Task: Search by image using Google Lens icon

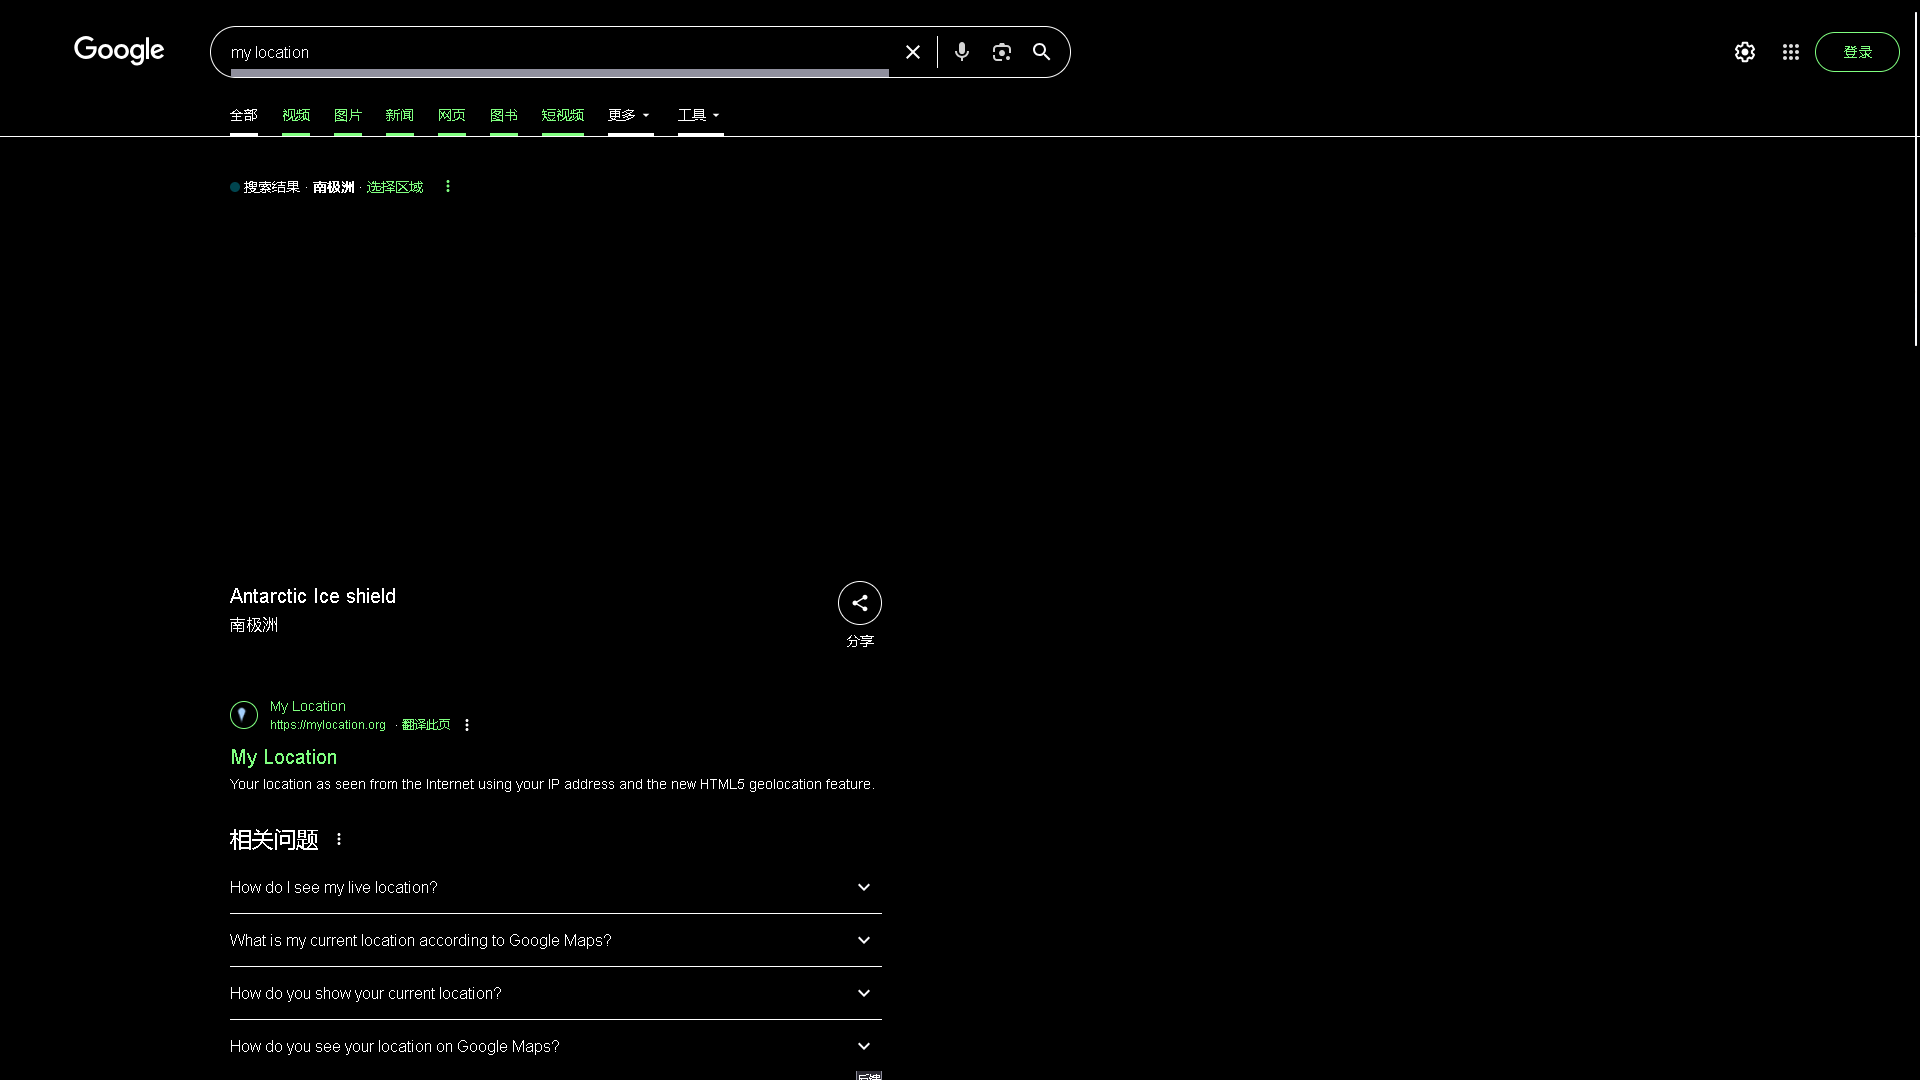Action: click(1002, 52)
